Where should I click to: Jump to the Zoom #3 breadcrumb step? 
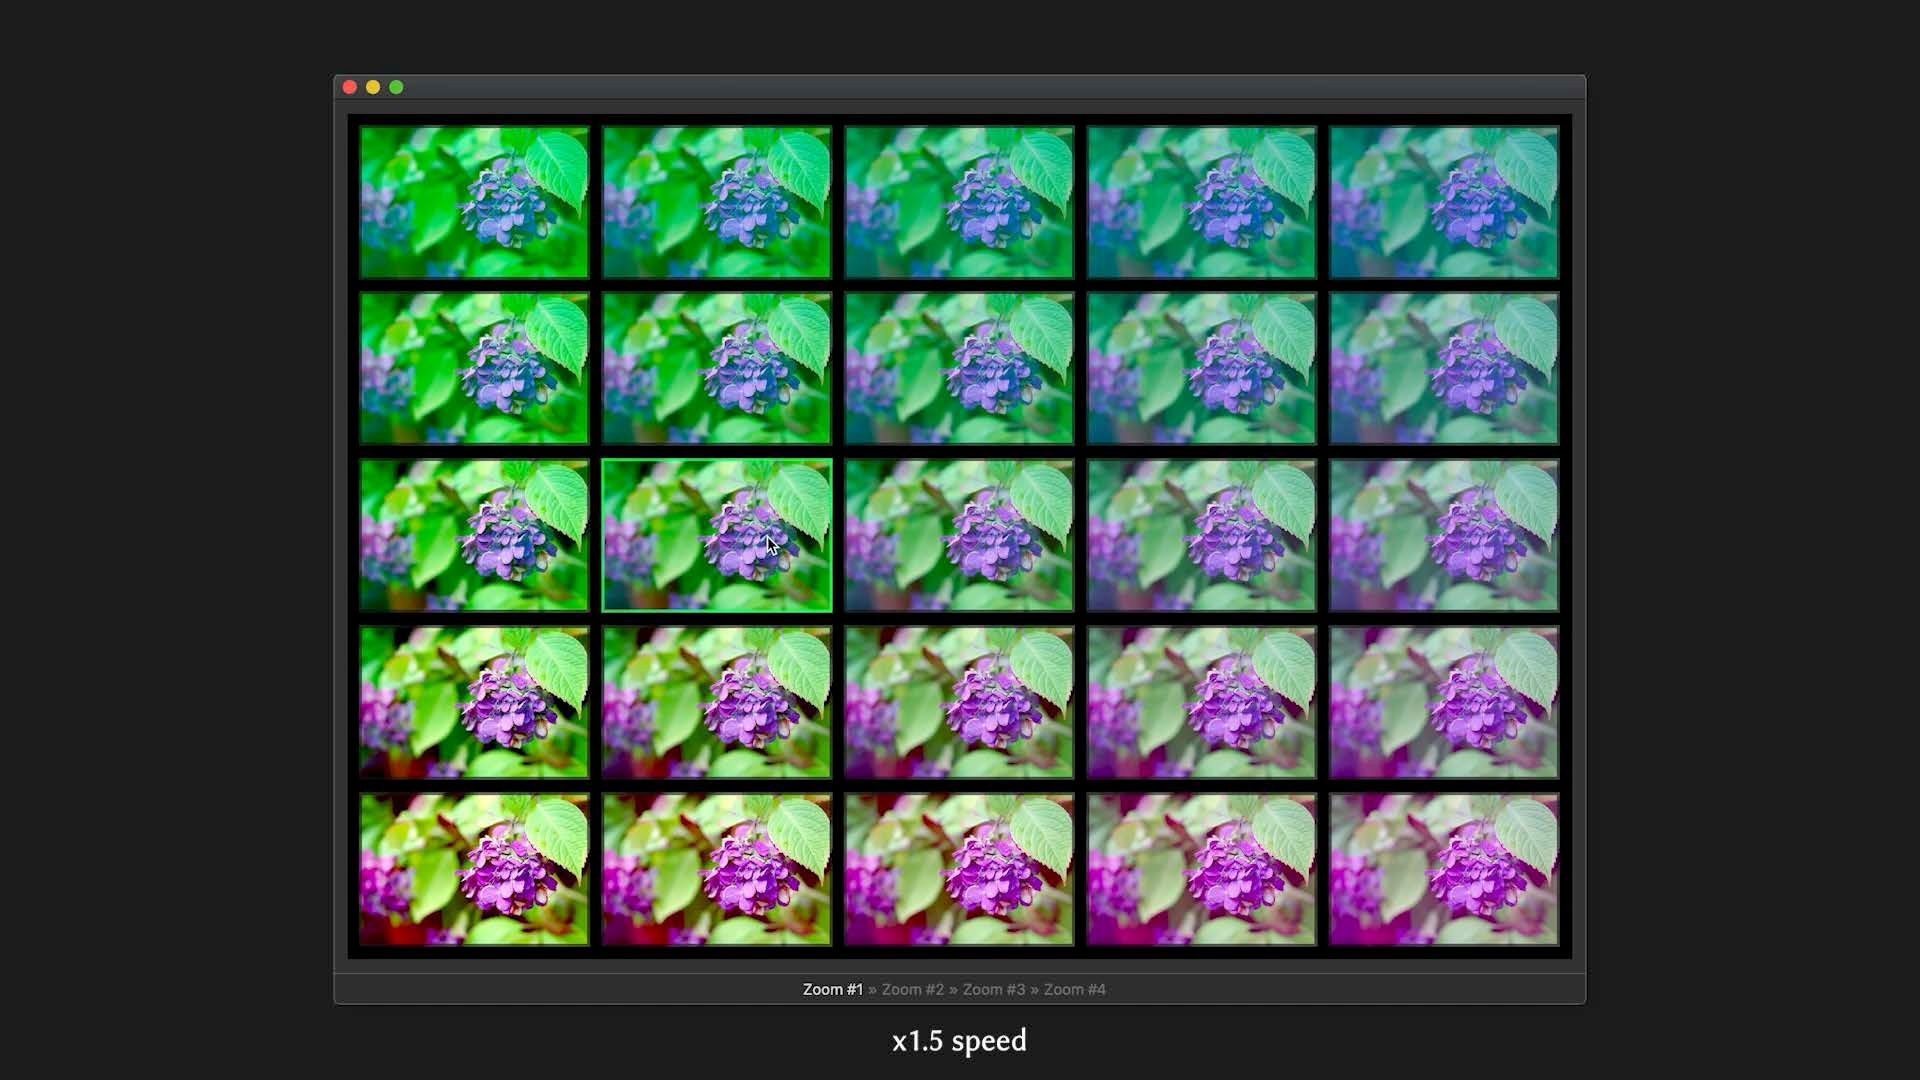[x=993, y=989]
